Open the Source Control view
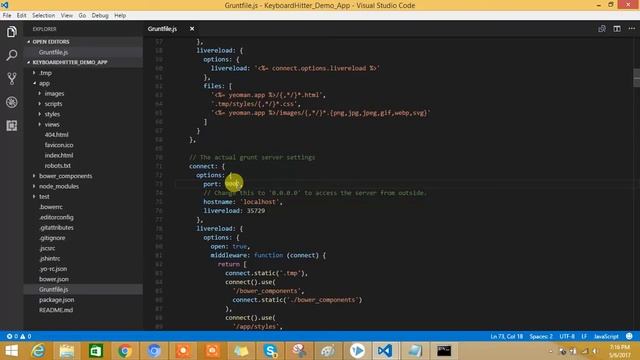The image size is (640, 360). [x=11, y=78]
